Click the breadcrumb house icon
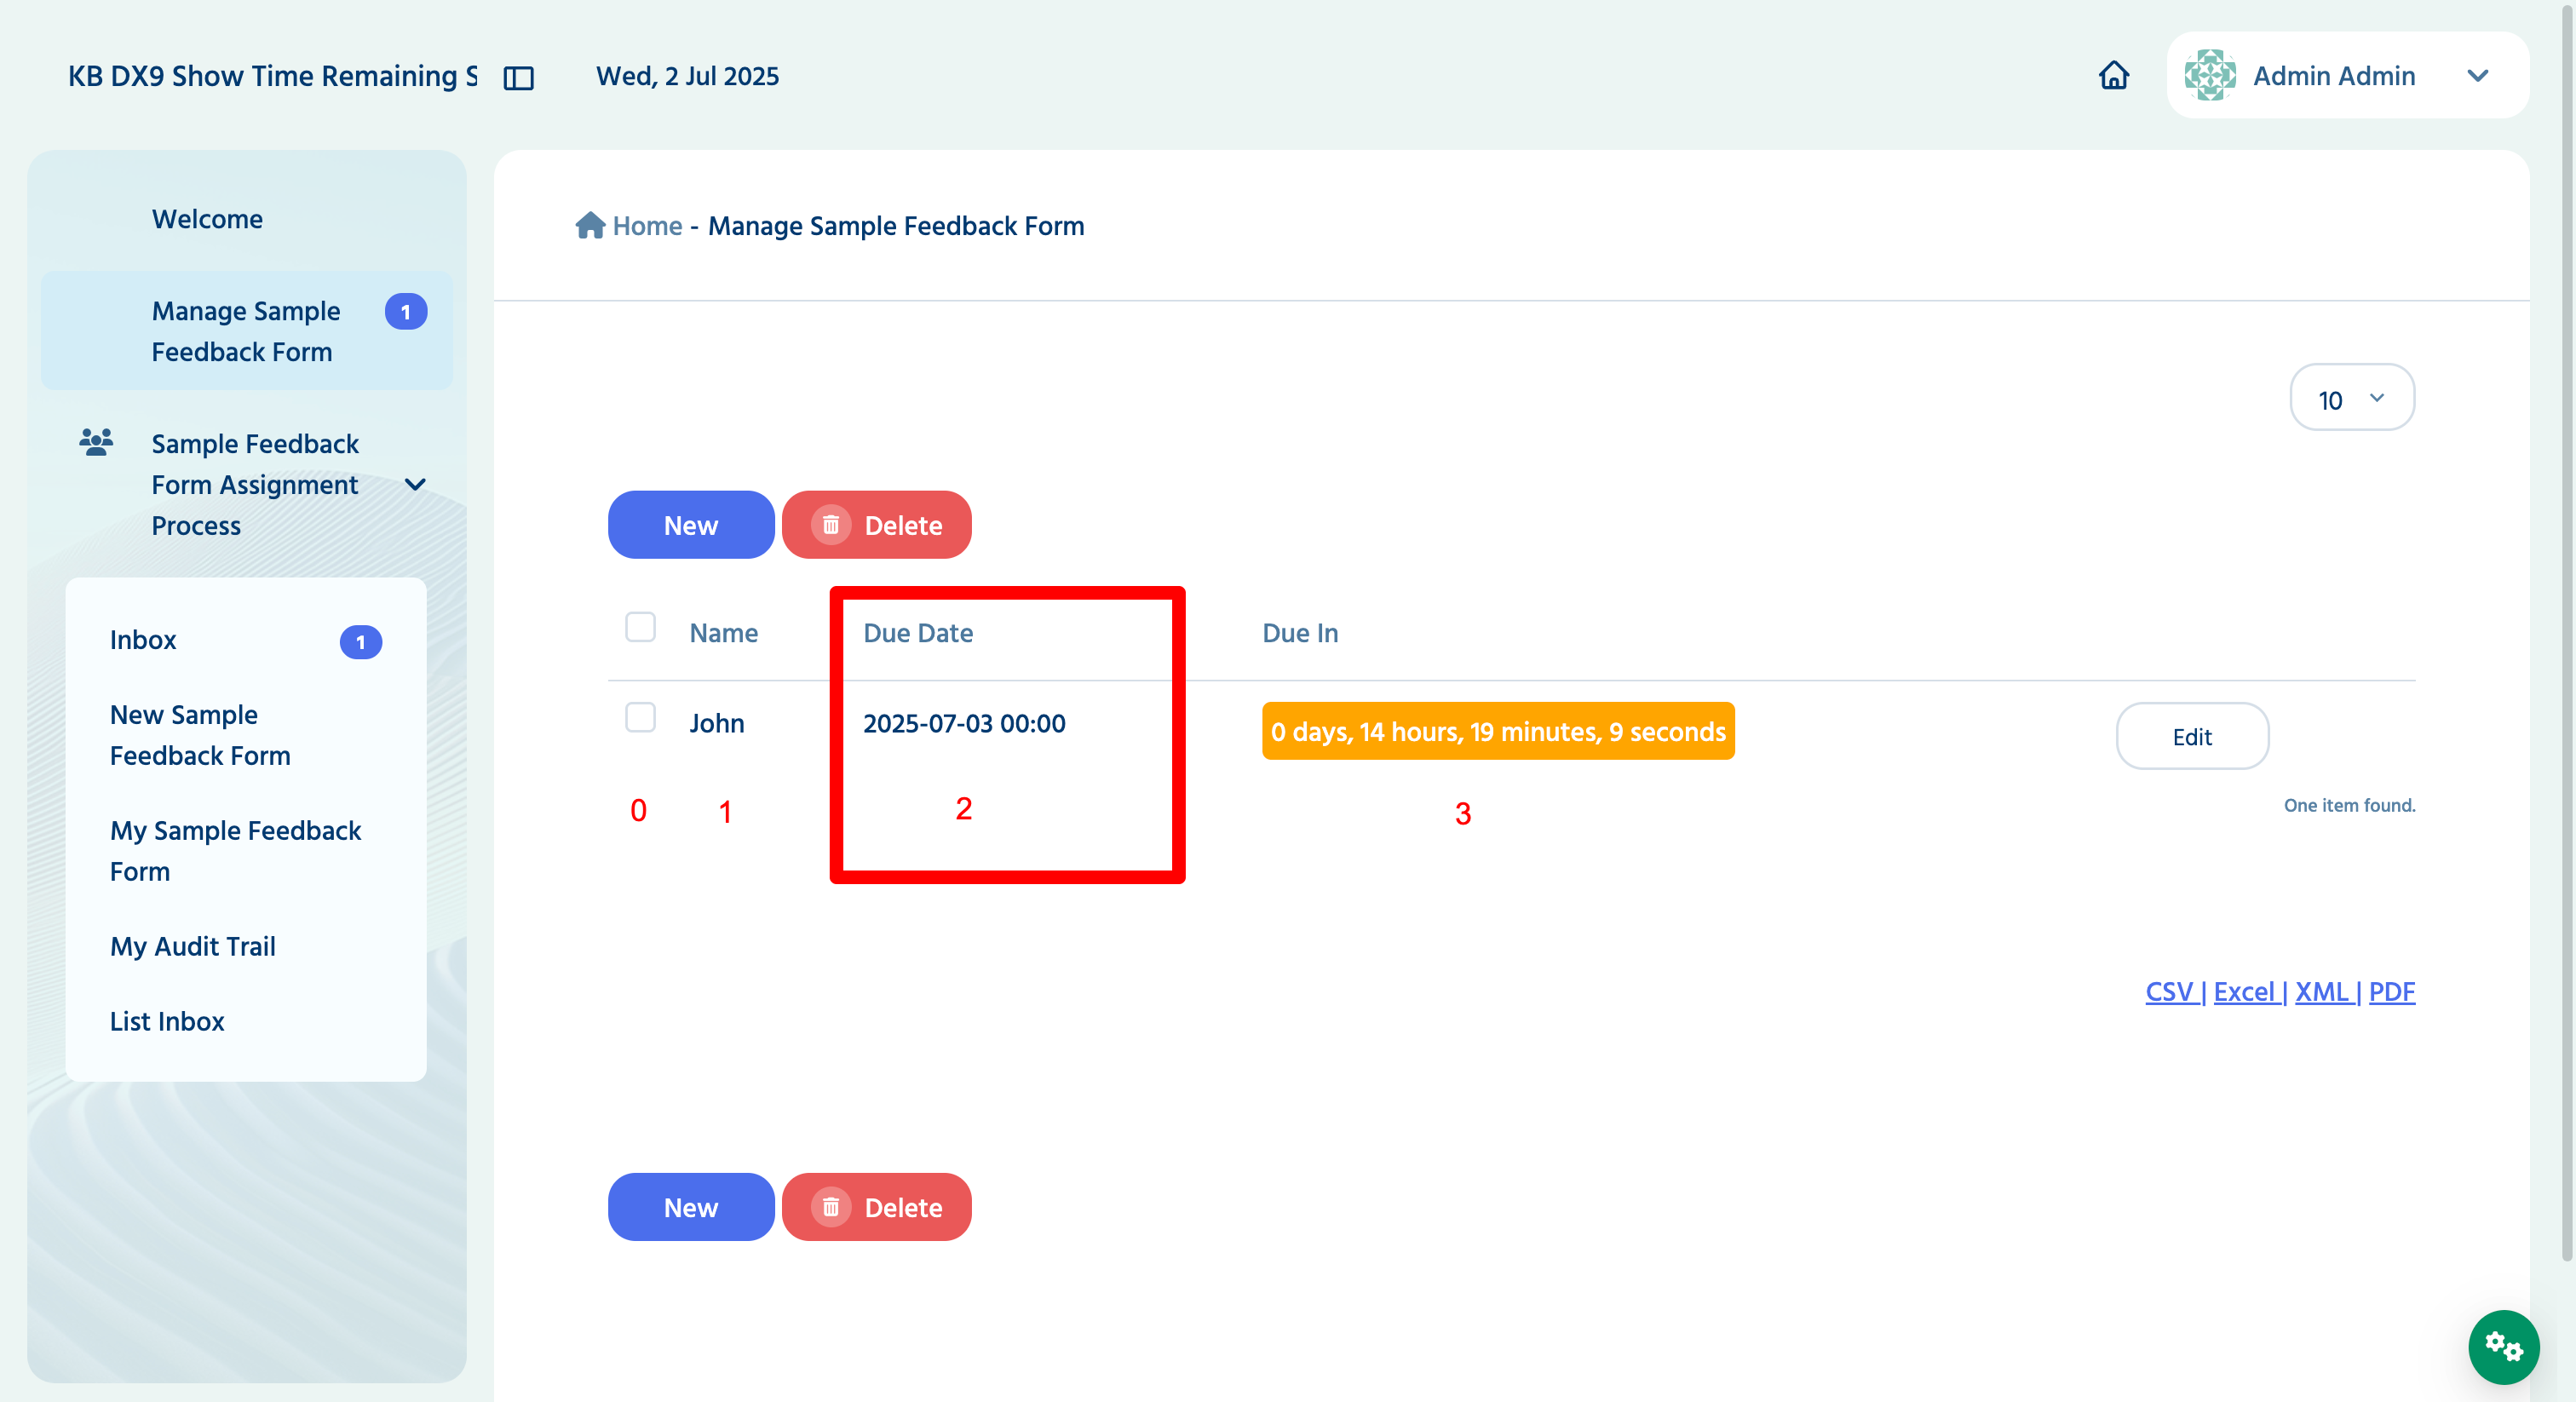2576x1402 pixels. [x=590, y=225]
